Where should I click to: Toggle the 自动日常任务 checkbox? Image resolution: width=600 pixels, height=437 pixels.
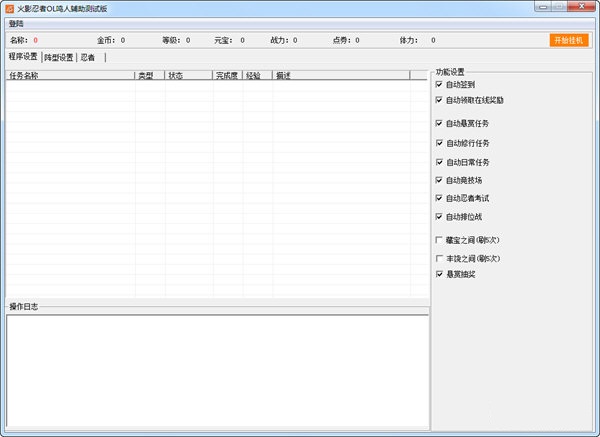(439, 162)
